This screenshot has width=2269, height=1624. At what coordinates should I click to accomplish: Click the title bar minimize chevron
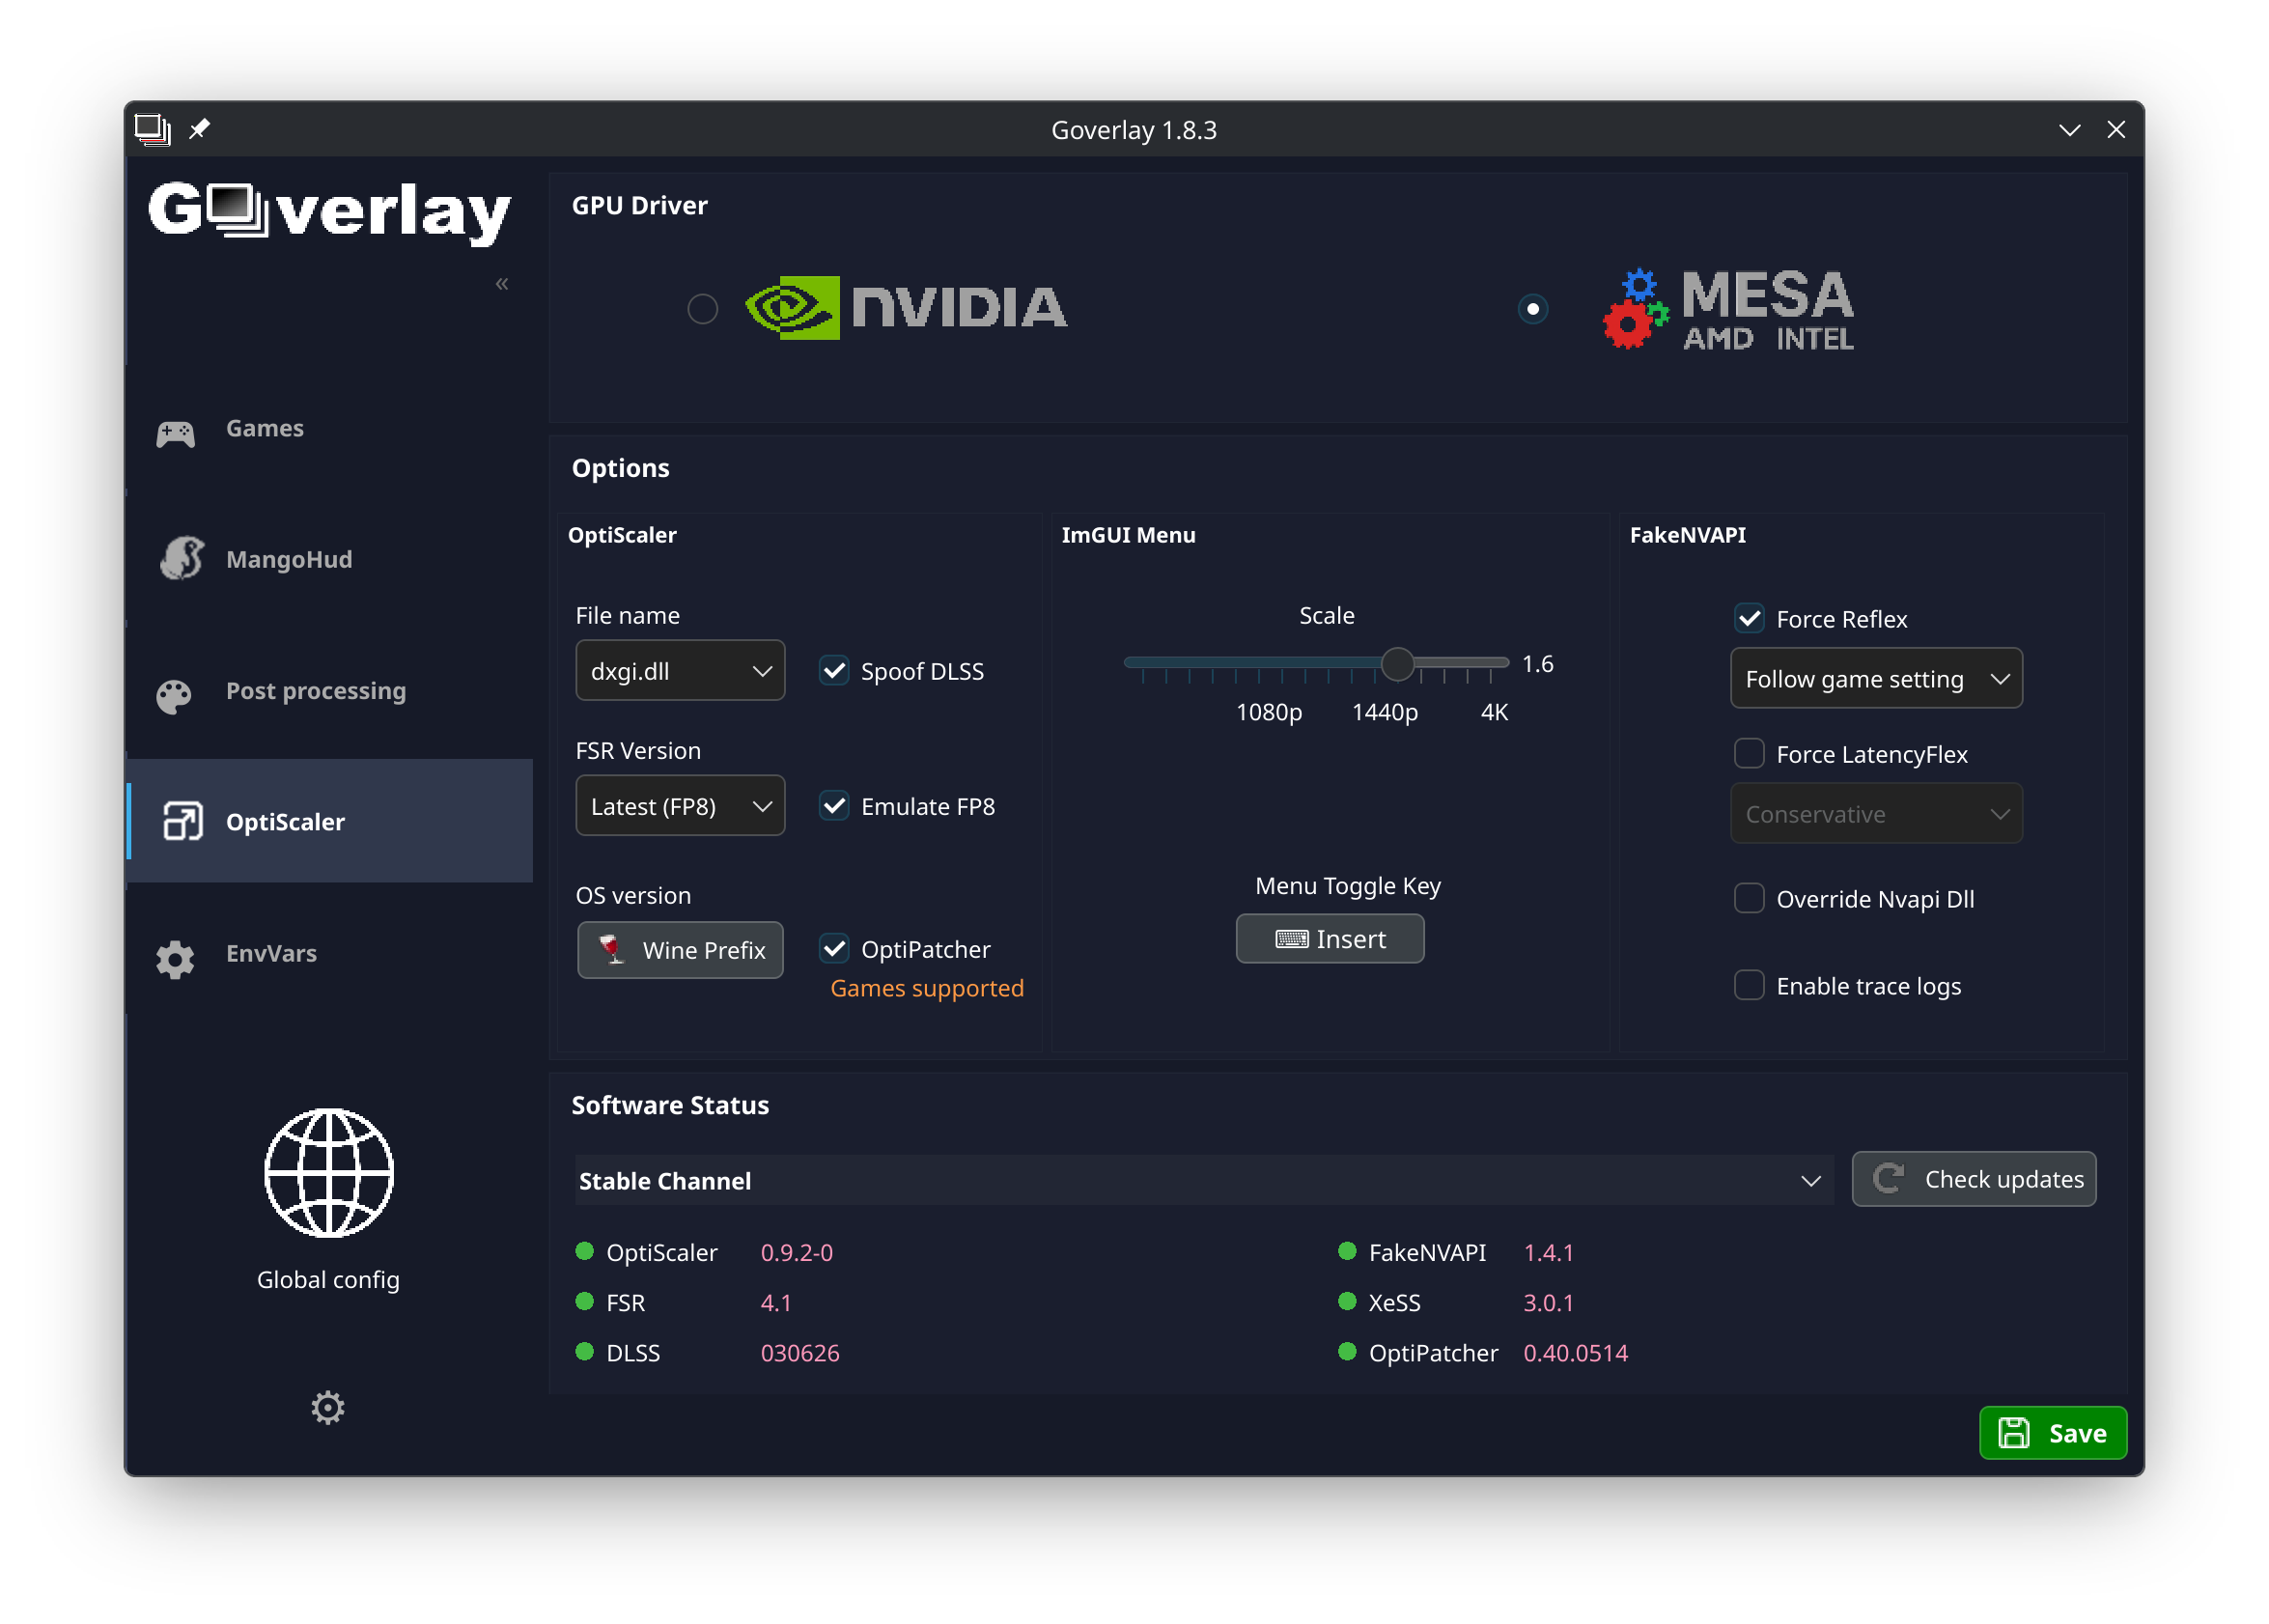tap(2069, 130)
